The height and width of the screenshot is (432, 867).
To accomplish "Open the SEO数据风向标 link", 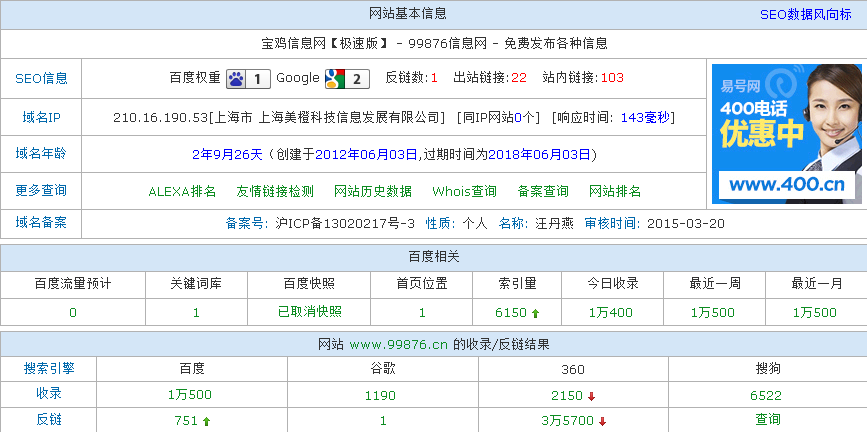I will [x=806, y=14].
